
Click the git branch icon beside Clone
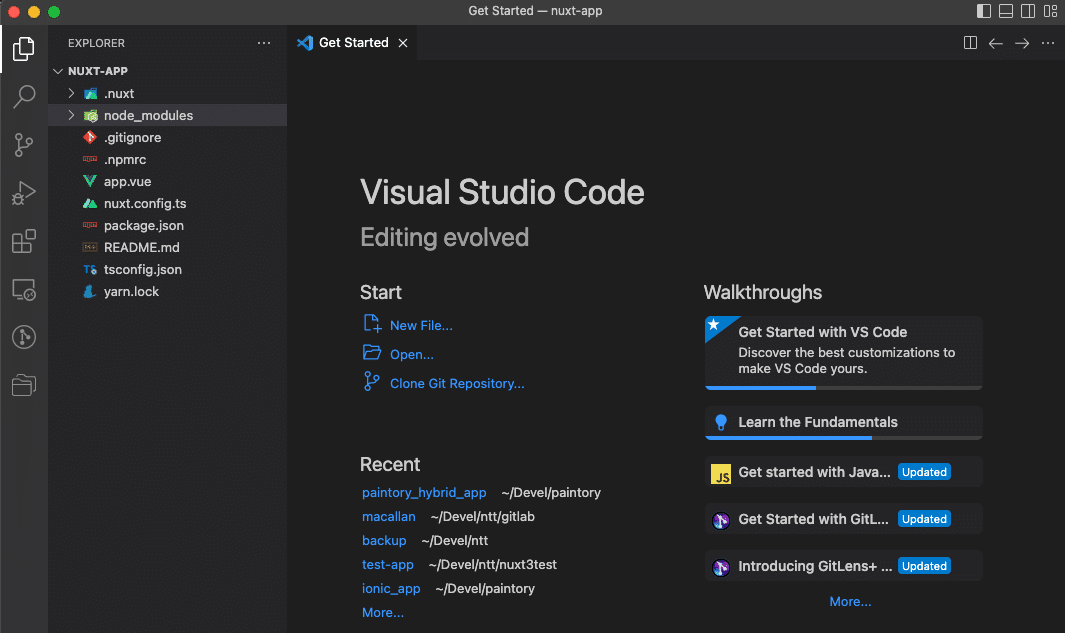[x=372, y=381]
